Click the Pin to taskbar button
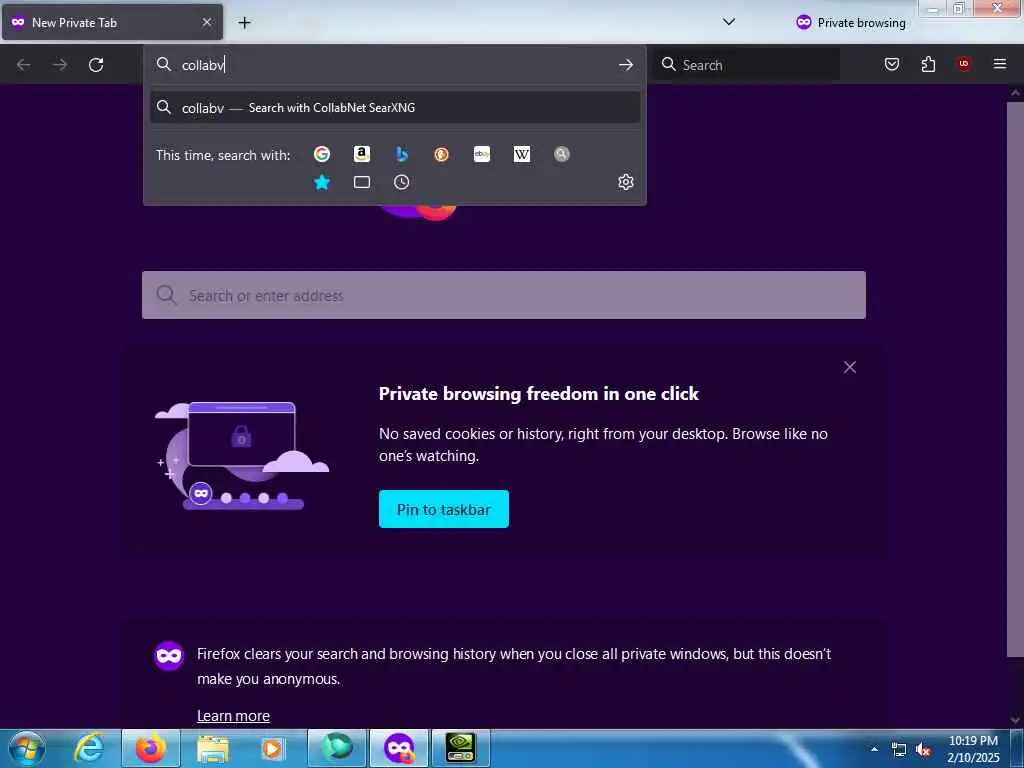The width and height of the screenshot is (1024, 768). coord(443,509)
